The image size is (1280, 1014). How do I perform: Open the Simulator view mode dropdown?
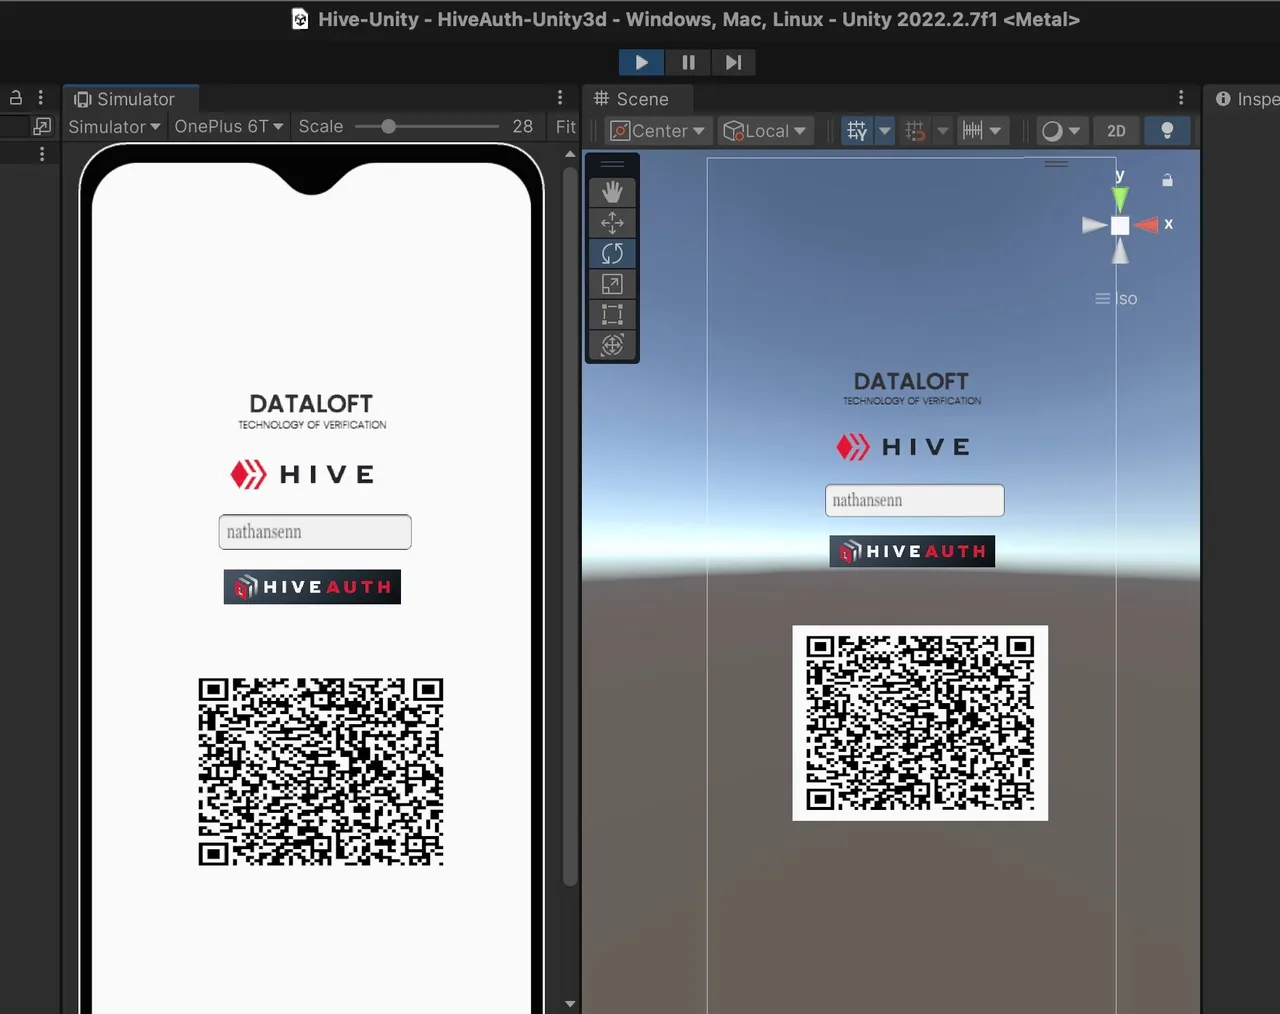pyautogui.click(x=114, y=127)
